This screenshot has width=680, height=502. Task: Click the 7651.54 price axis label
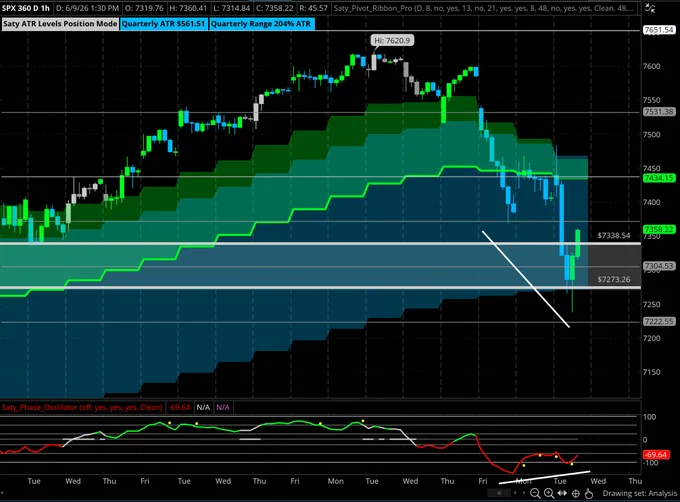[x=659, y=30]
